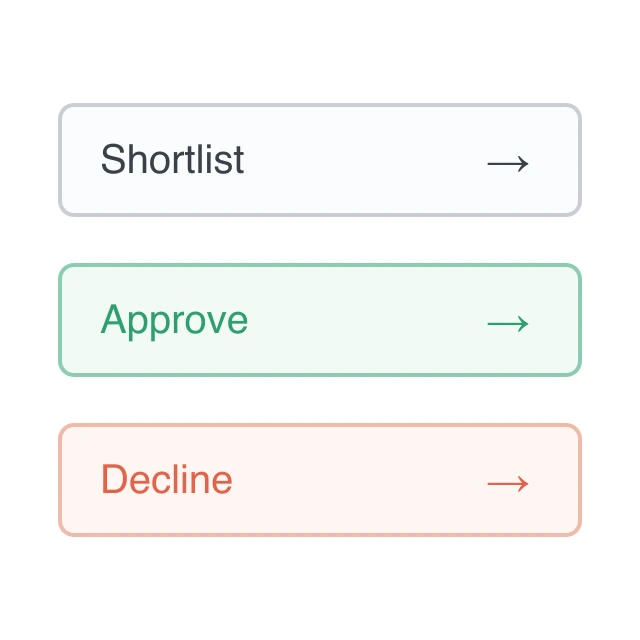
Task: Decline the item via the salmon-bordered button
Action: click(320, 480)
